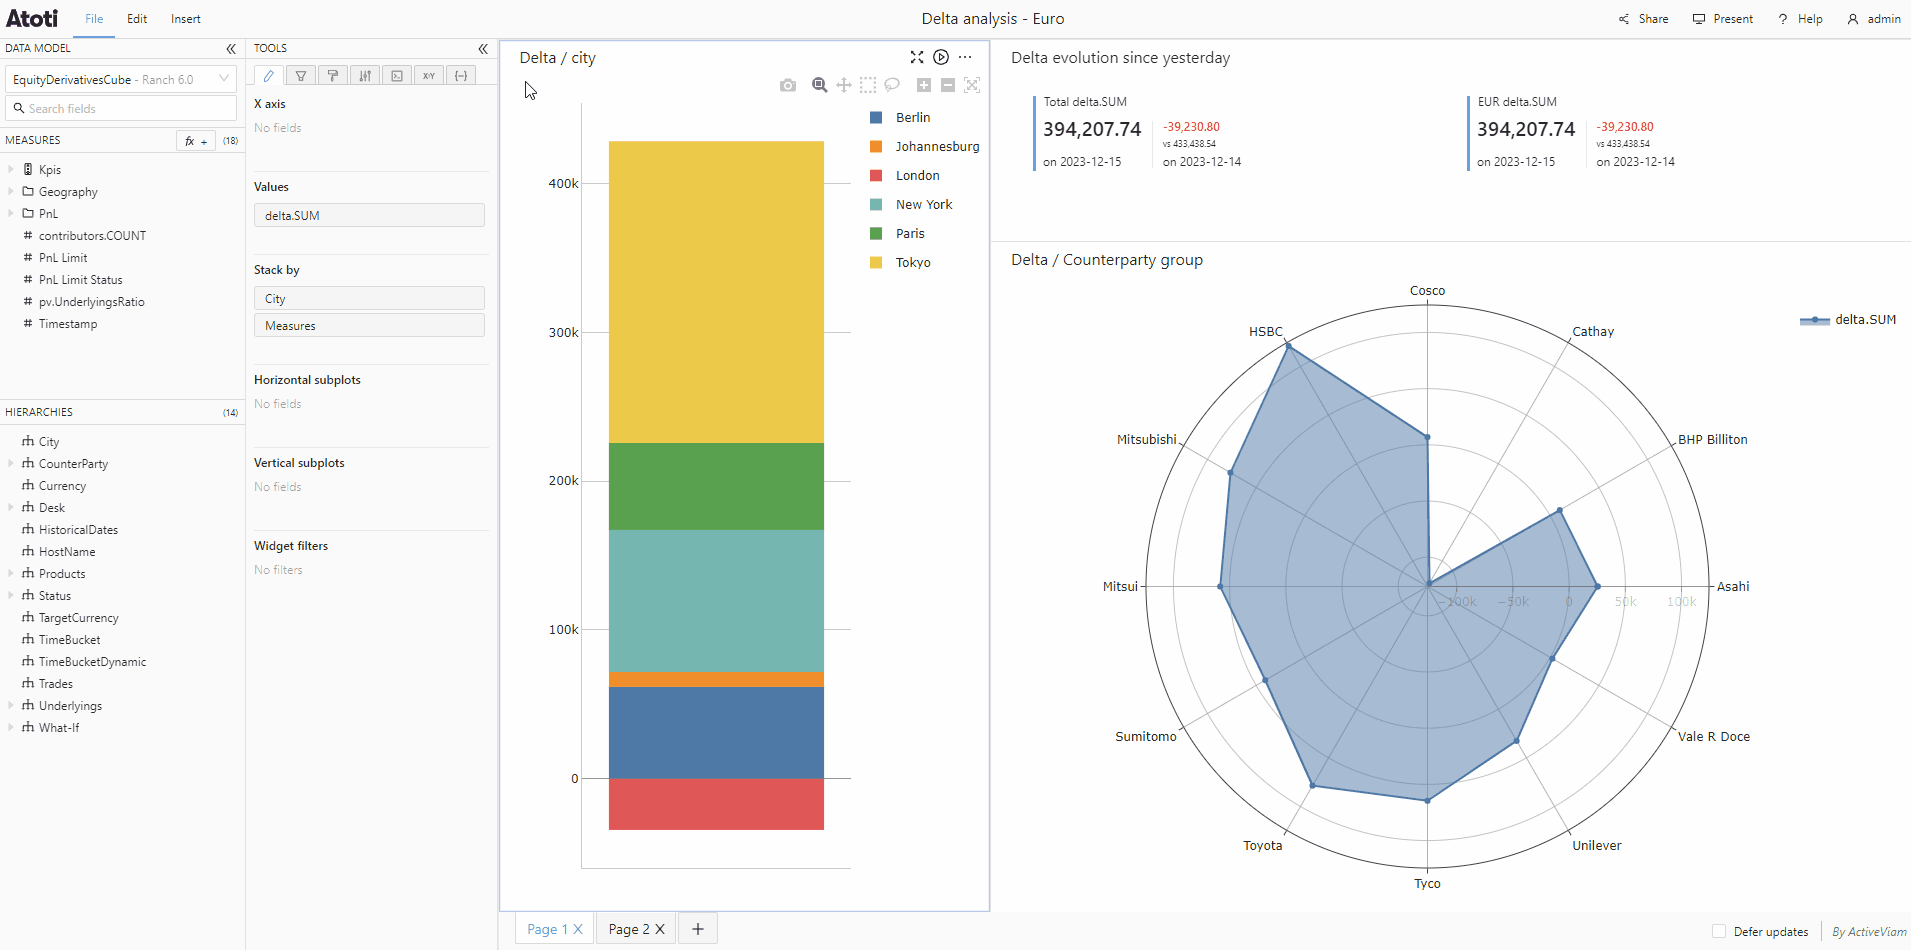Image resolution: width=1911 pixels, height=950 pixels.
Task: Zoom in on the Delta / city chart
Action: coord(924,85)
